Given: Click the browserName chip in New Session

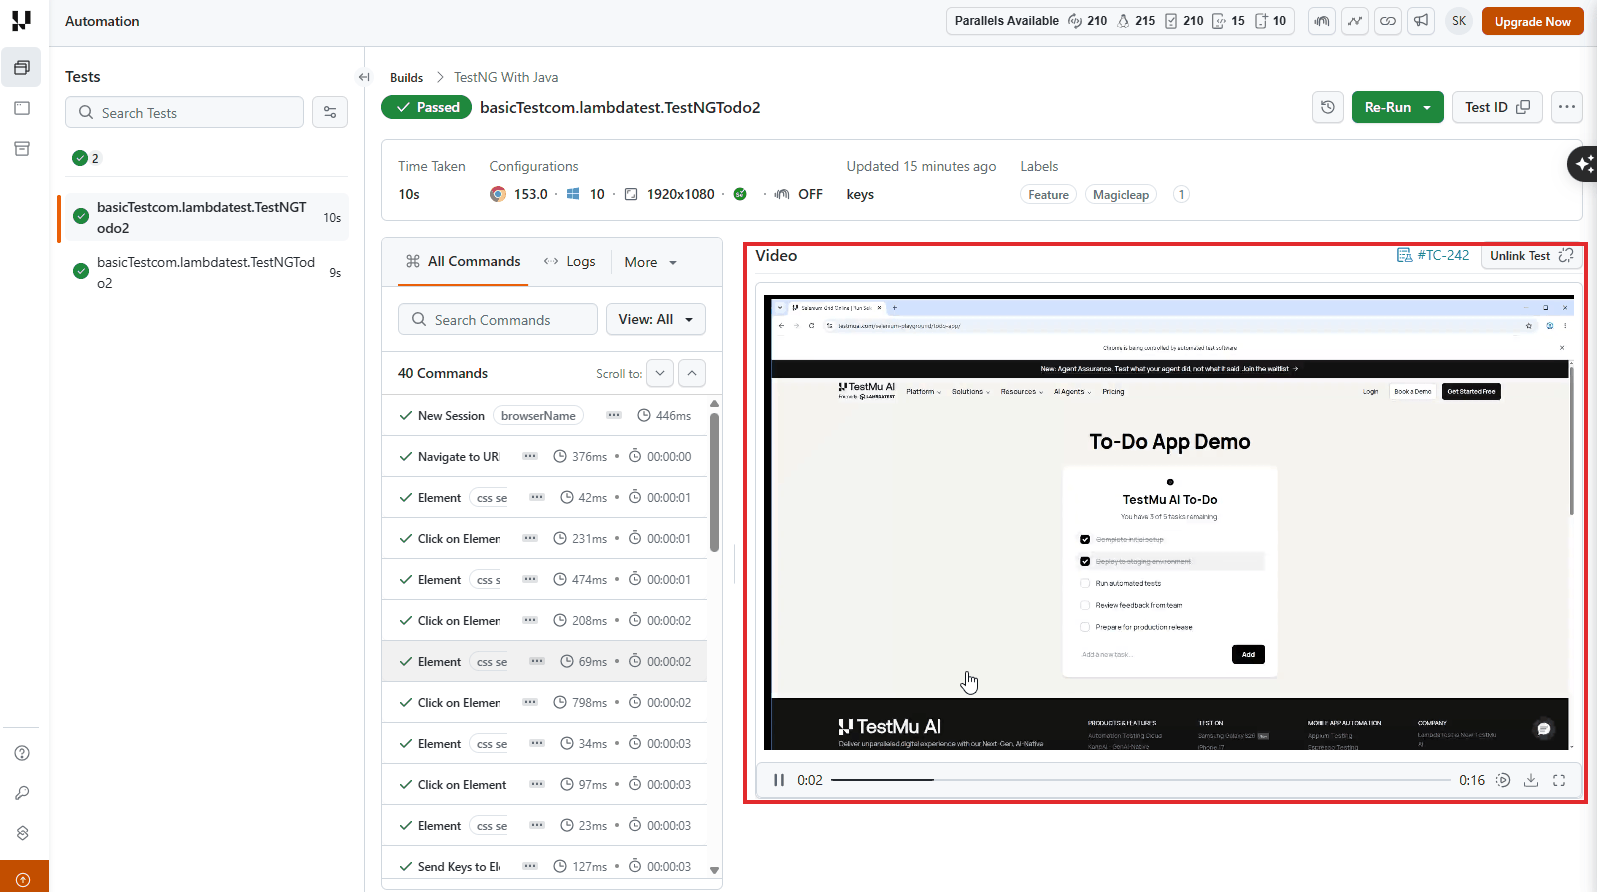Looking at the screenshot, I should pos(538,415).
